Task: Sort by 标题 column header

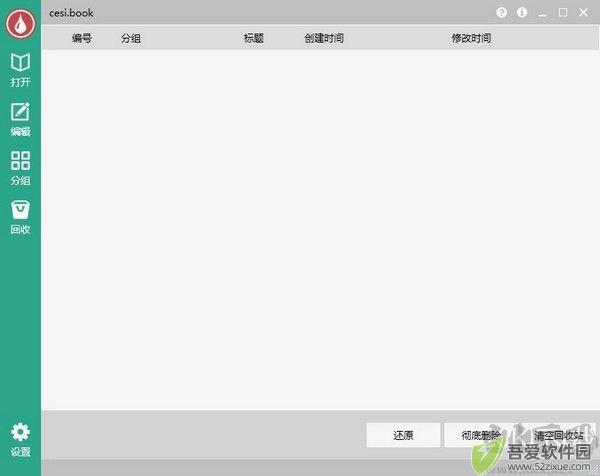Action: 254,38
